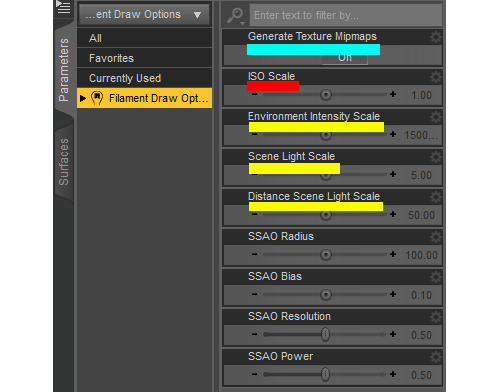Screen dimensions: 500x392
Task: Click the Generate Texture Mipmaps label
Action: click(312, 36)
